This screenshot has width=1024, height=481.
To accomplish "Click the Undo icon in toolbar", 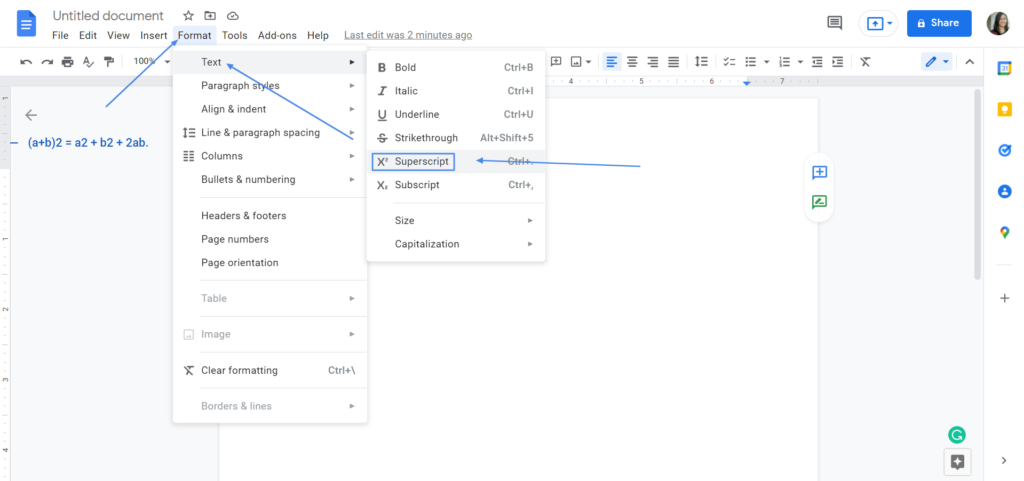I will click(26, 62).
